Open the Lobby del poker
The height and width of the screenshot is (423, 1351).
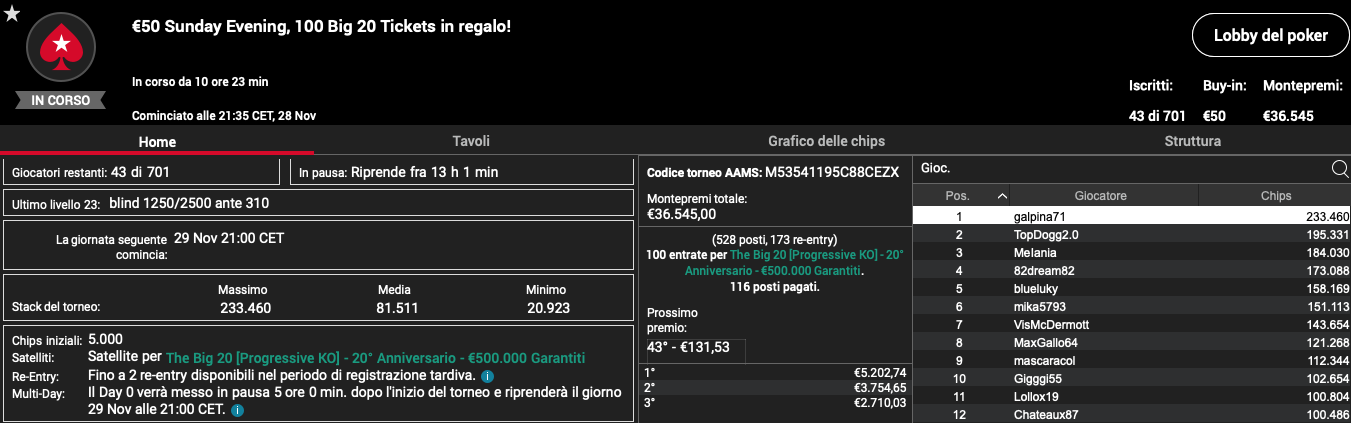(1270, 36)
